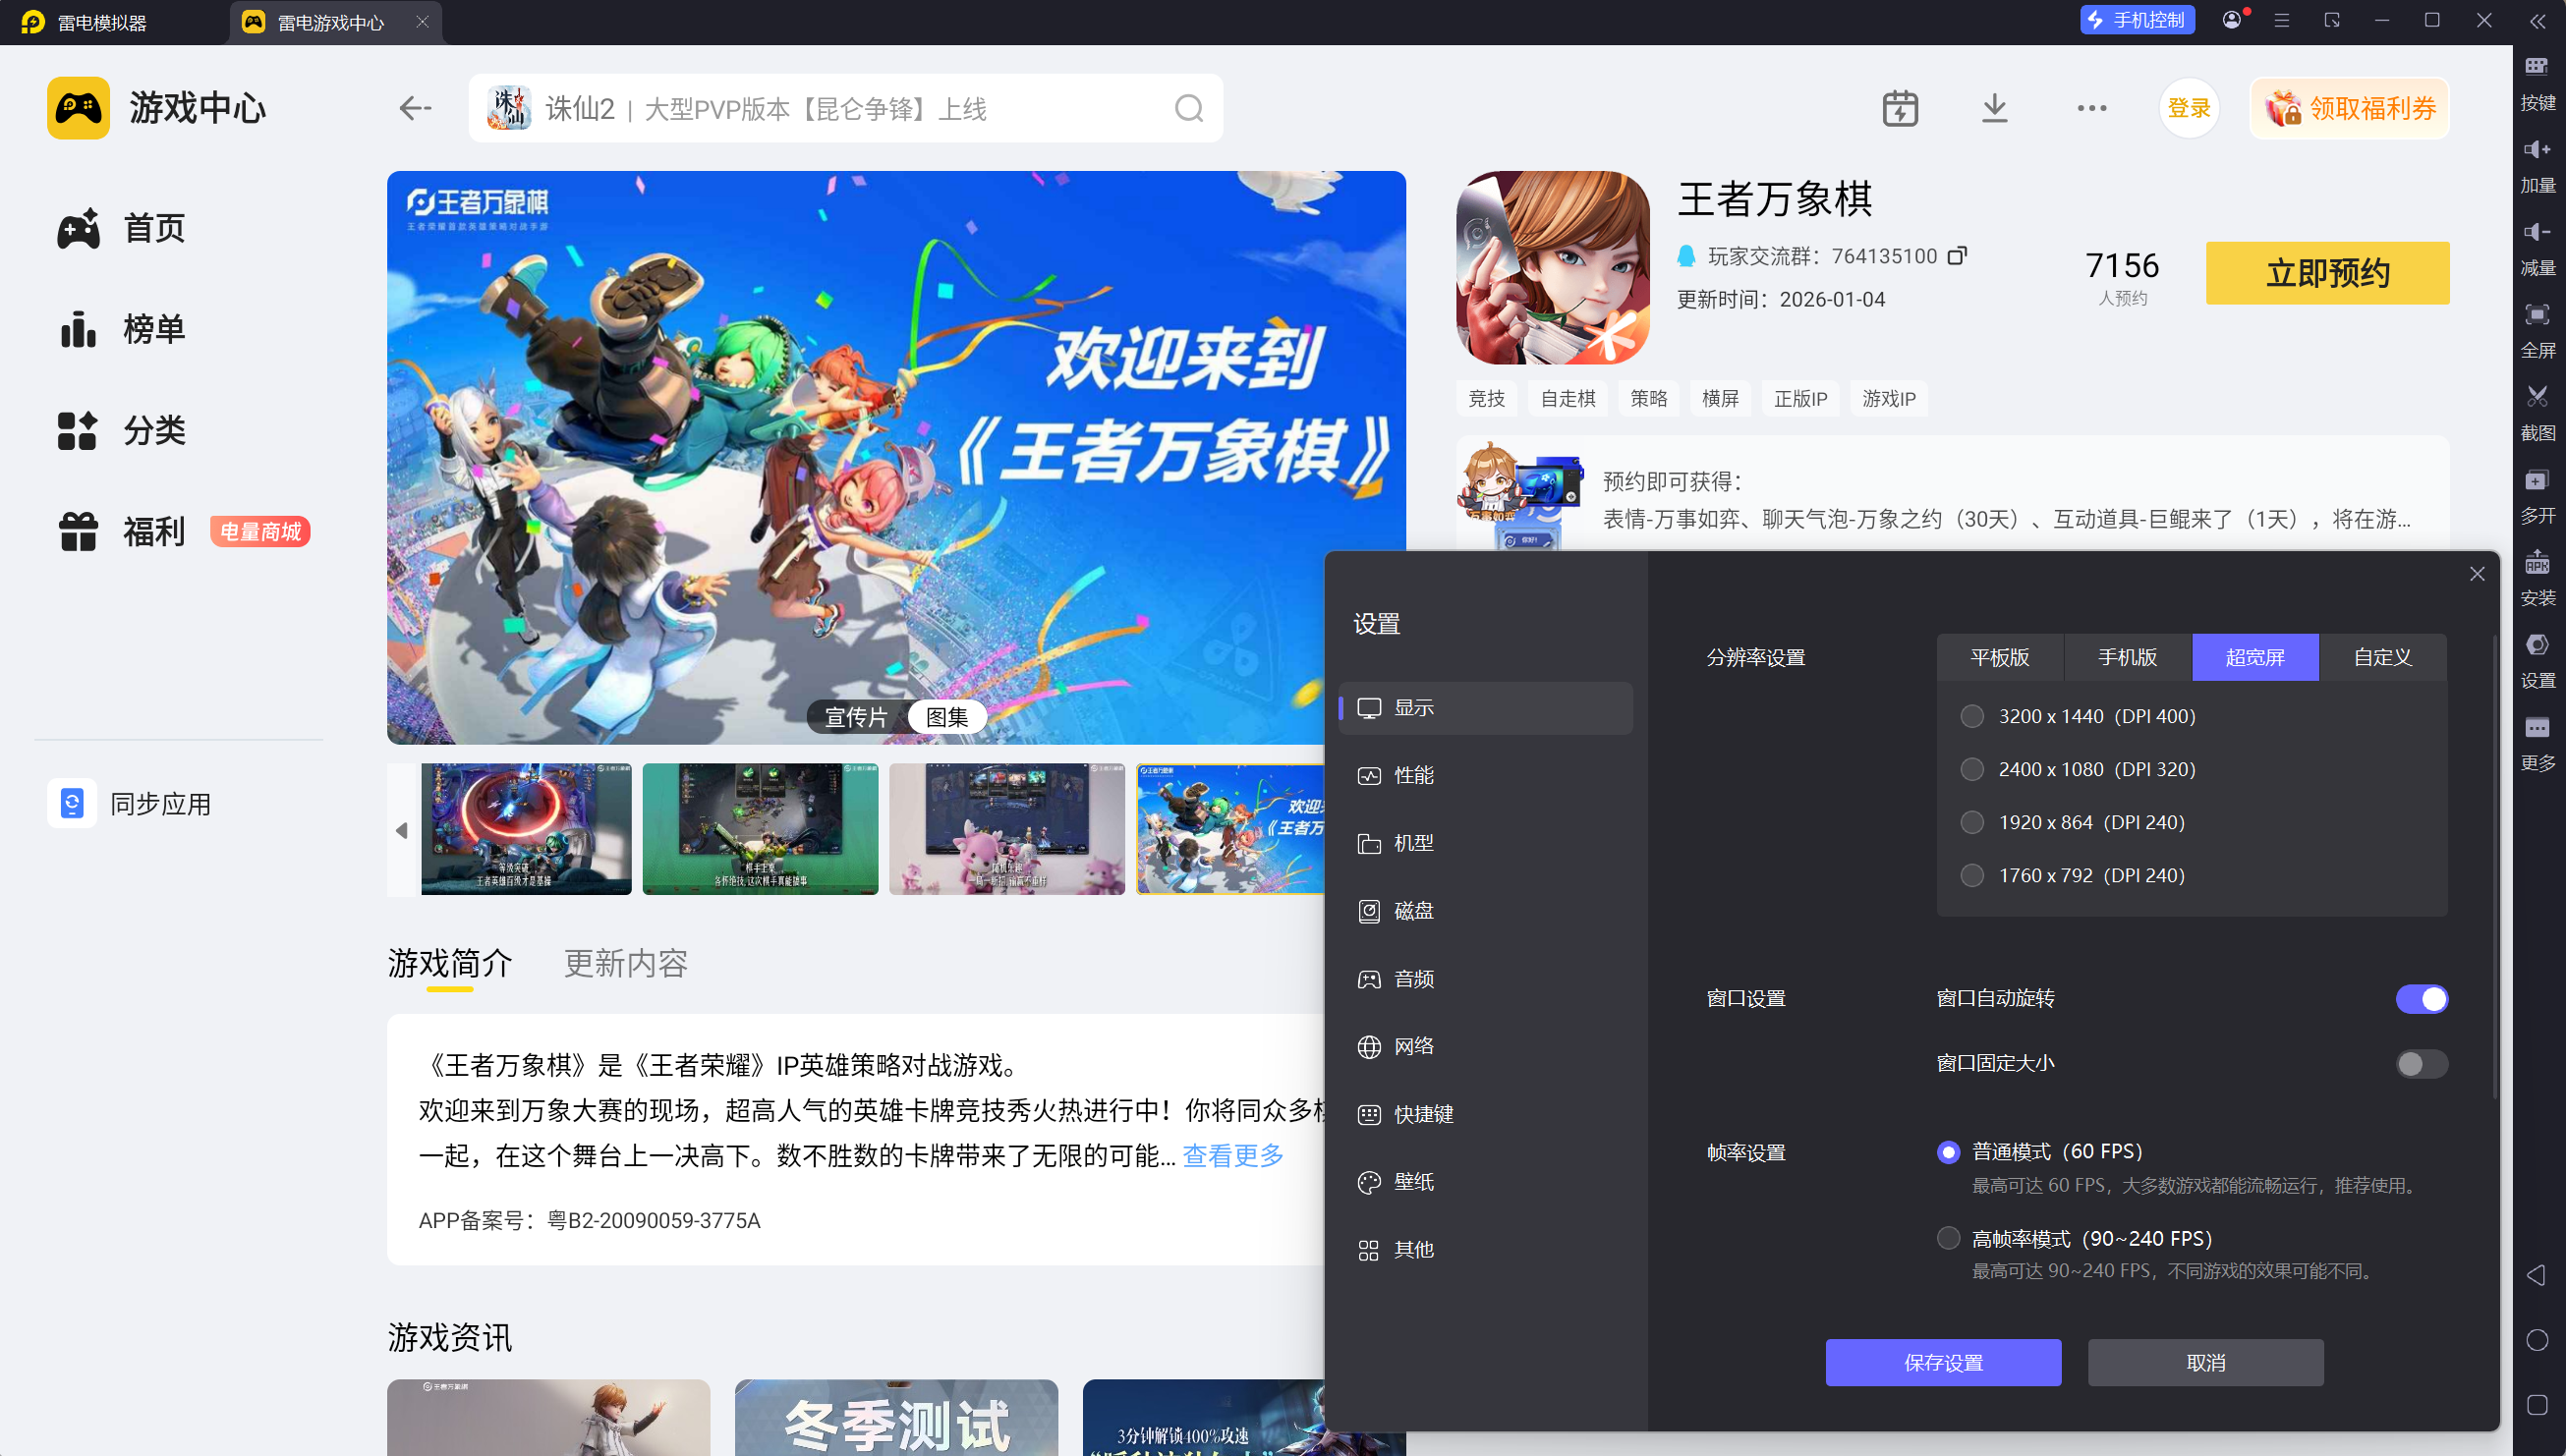Choose high frame rate mode radio button
The width and height of the screenshot is (2566, 1456).
1948,1238
